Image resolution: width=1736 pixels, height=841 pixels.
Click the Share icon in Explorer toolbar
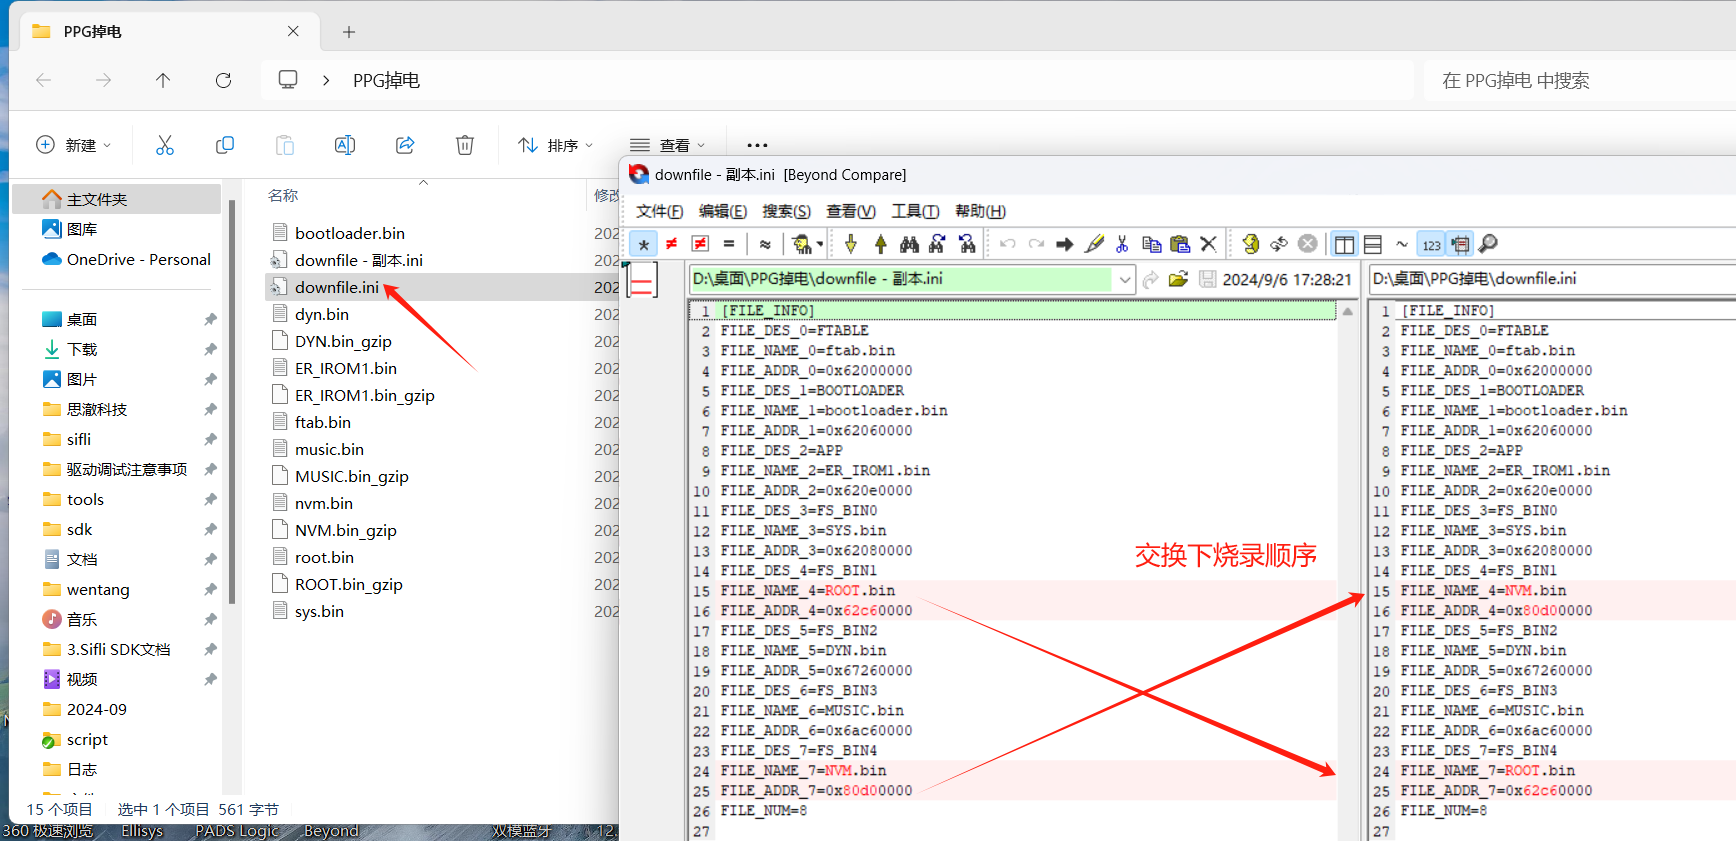[x=405, y=145]
